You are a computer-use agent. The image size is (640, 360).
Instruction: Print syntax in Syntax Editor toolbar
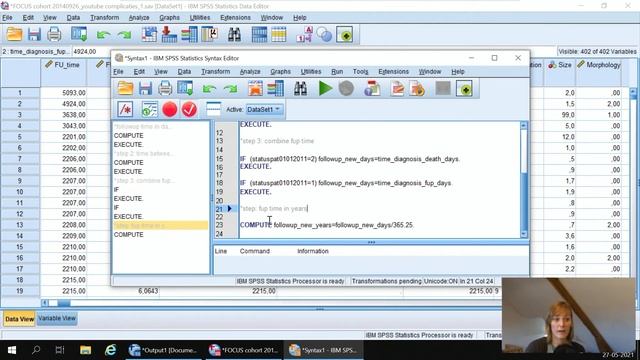coord(165,89)
